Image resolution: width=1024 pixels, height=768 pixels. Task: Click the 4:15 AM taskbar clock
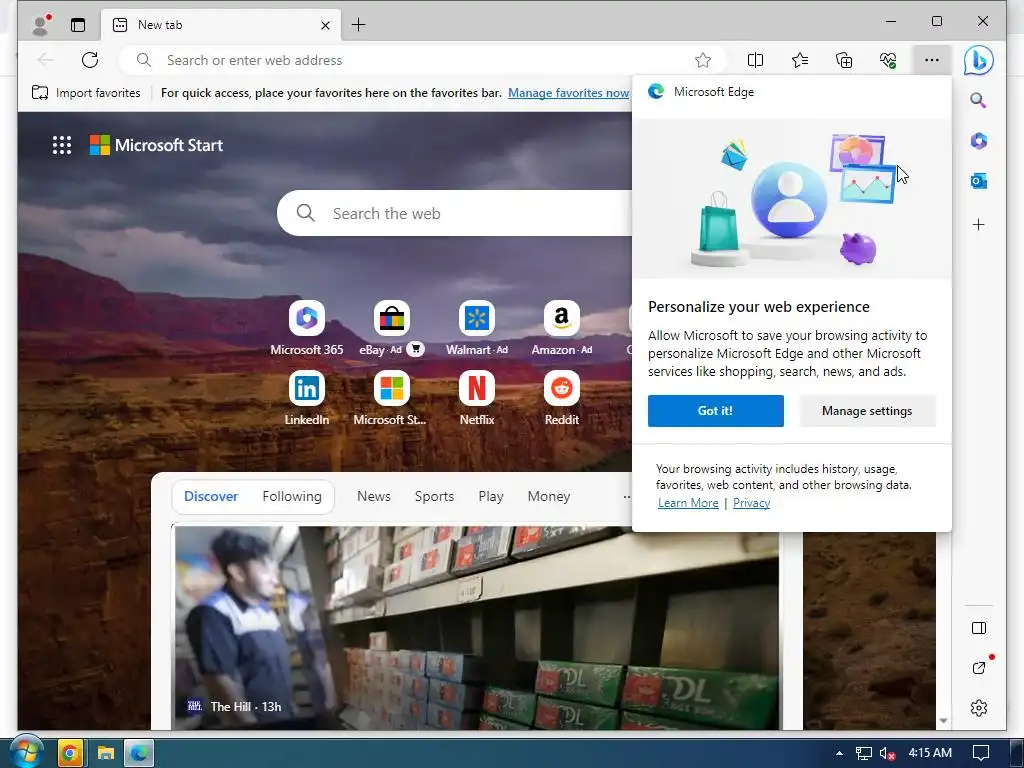click(x=930, y=753)
